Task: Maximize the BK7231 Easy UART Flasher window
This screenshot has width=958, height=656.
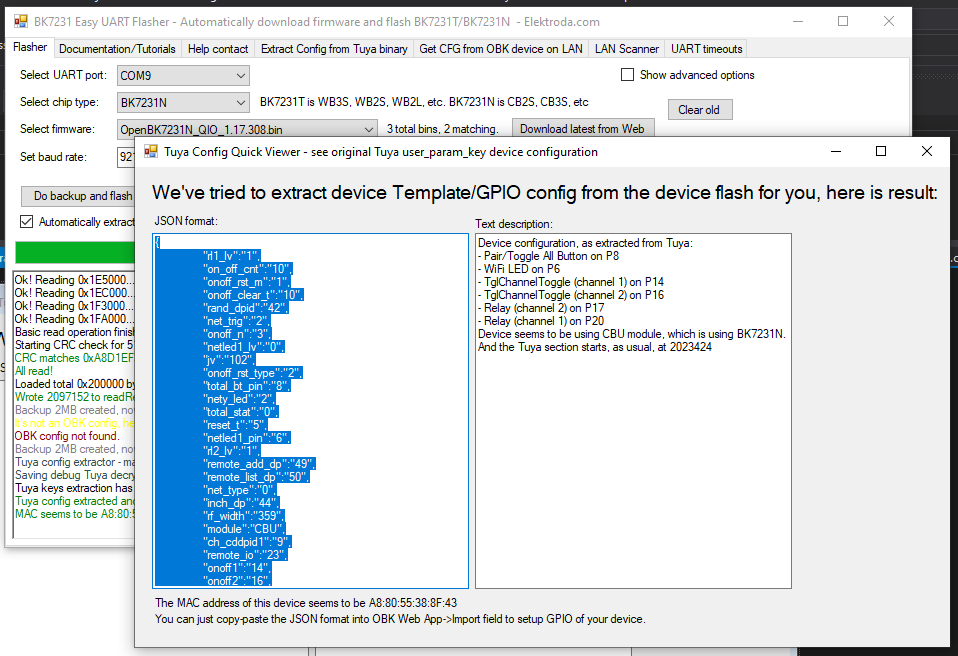Action: (x=843, y=21)
